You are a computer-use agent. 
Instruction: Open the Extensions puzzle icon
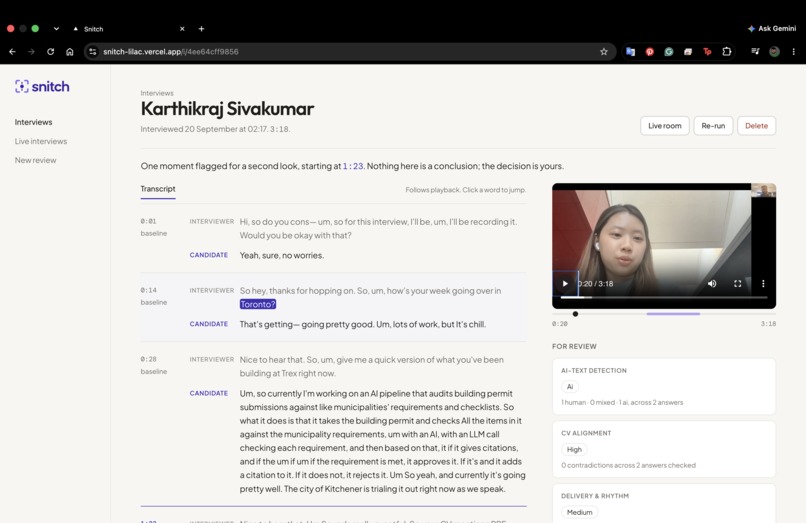(727, 51)
